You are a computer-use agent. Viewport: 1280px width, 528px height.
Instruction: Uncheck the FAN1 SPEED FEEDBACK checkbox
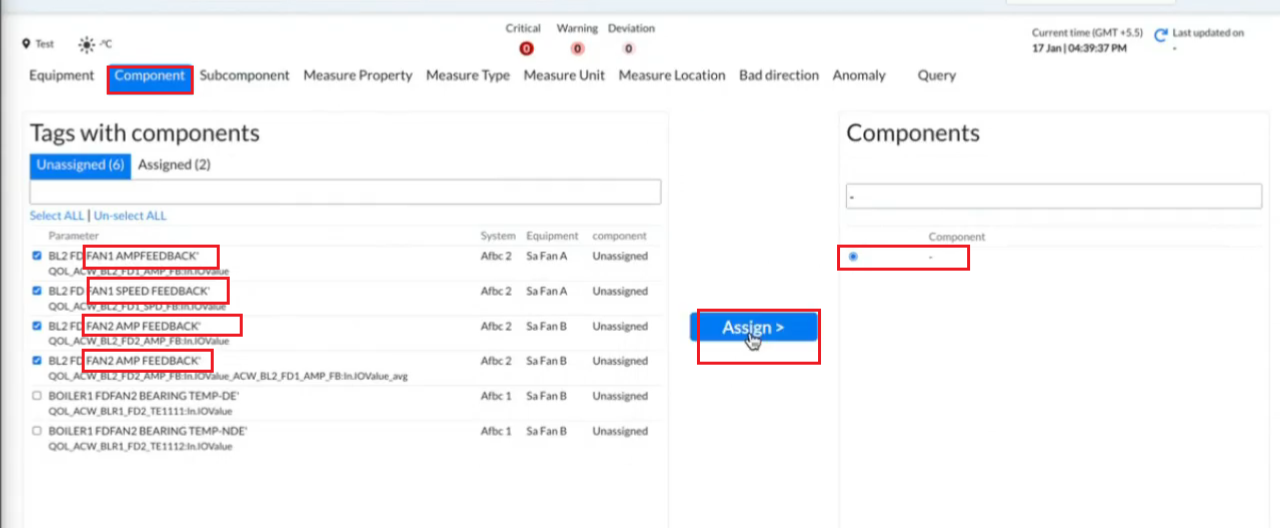[x=37, y=291]
